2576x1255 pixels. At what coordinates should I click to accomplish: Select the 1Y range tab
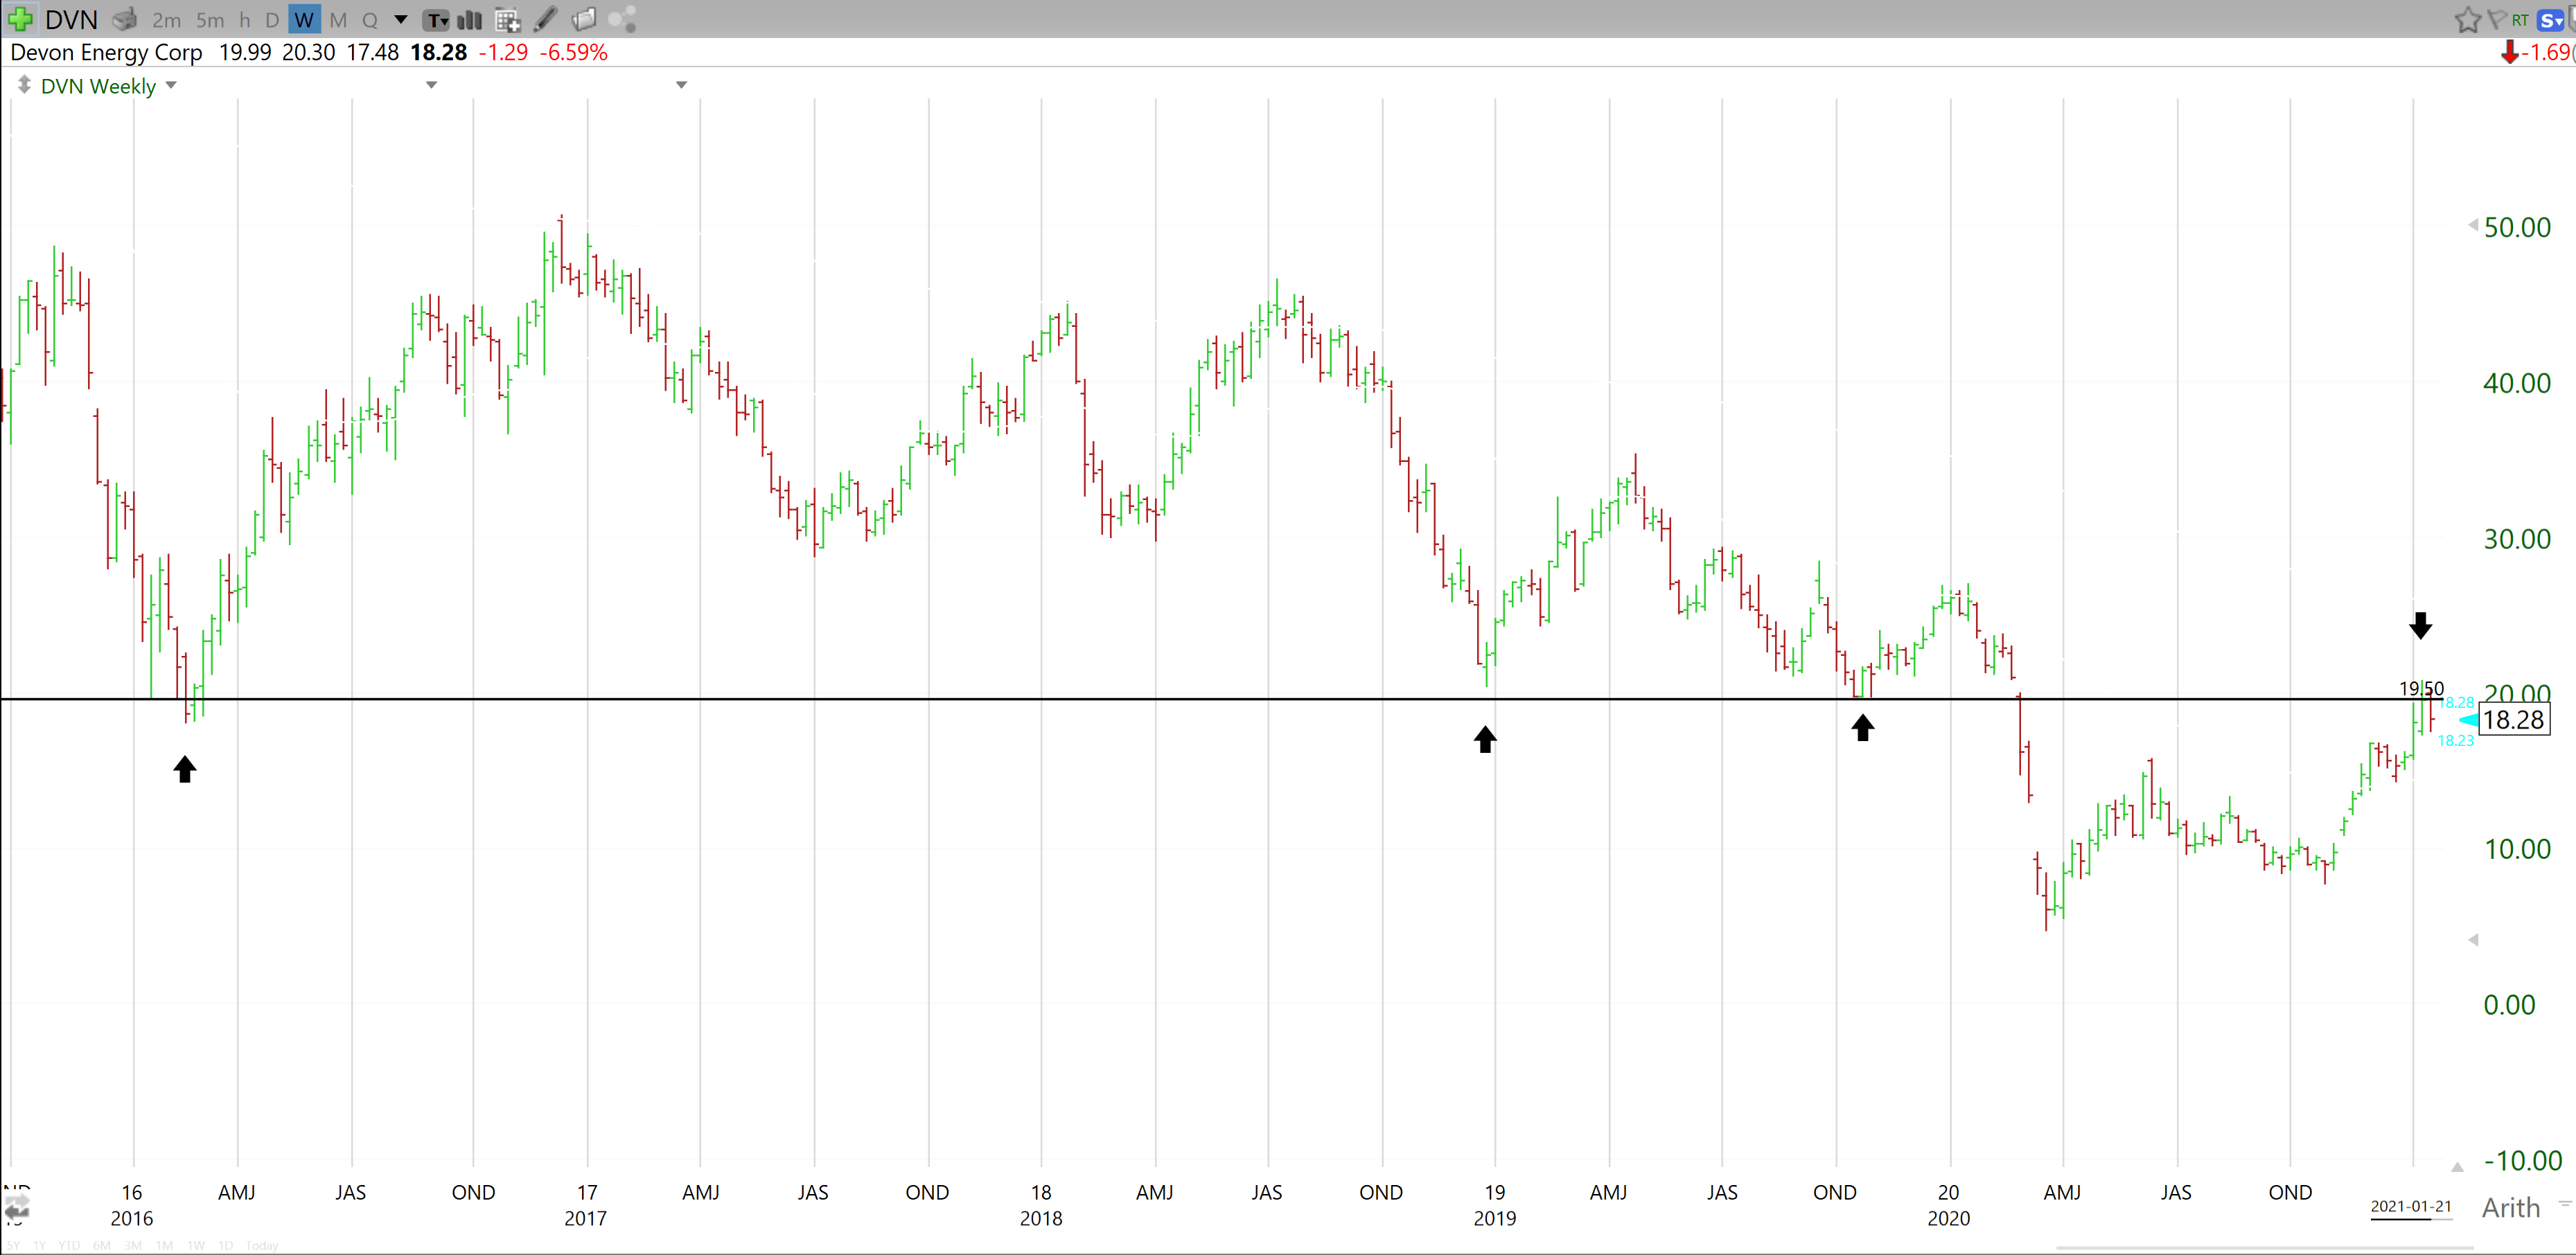point(39,1246)
